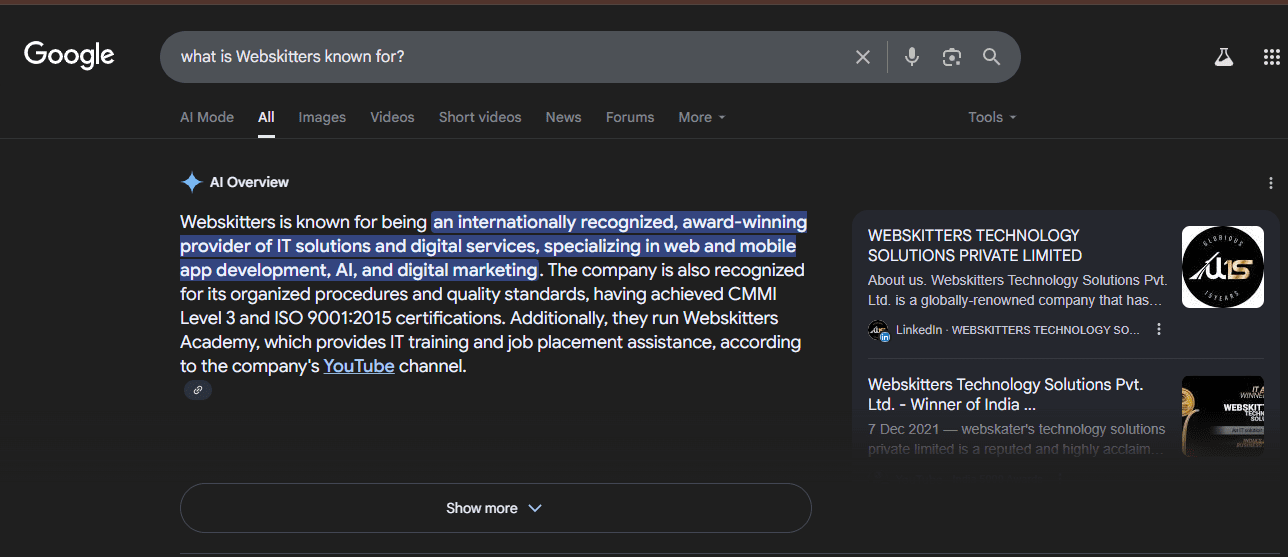Open the Forums tab
1288x557 pixels.
630,117
